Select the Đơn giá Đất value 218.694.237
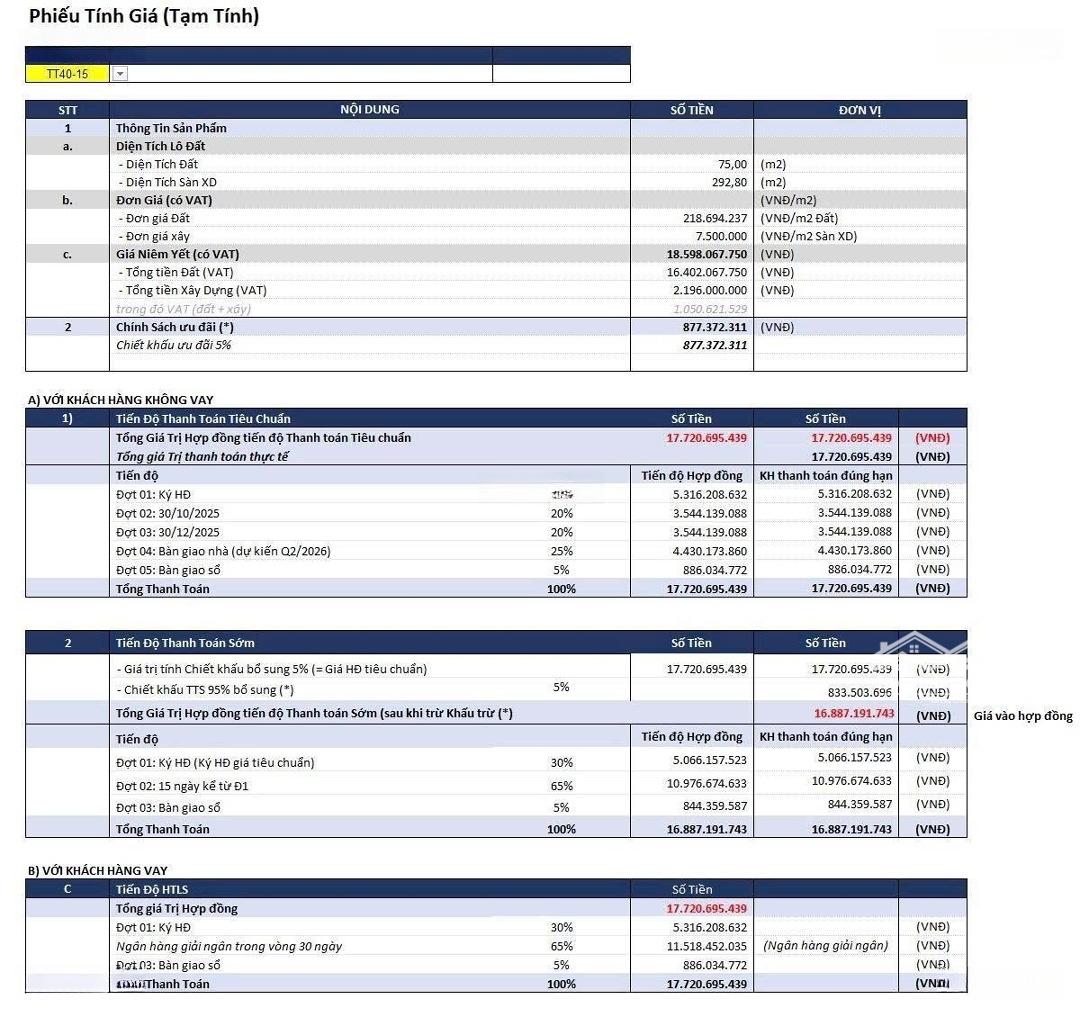The image size is (1080, 1026). point(710,218)
